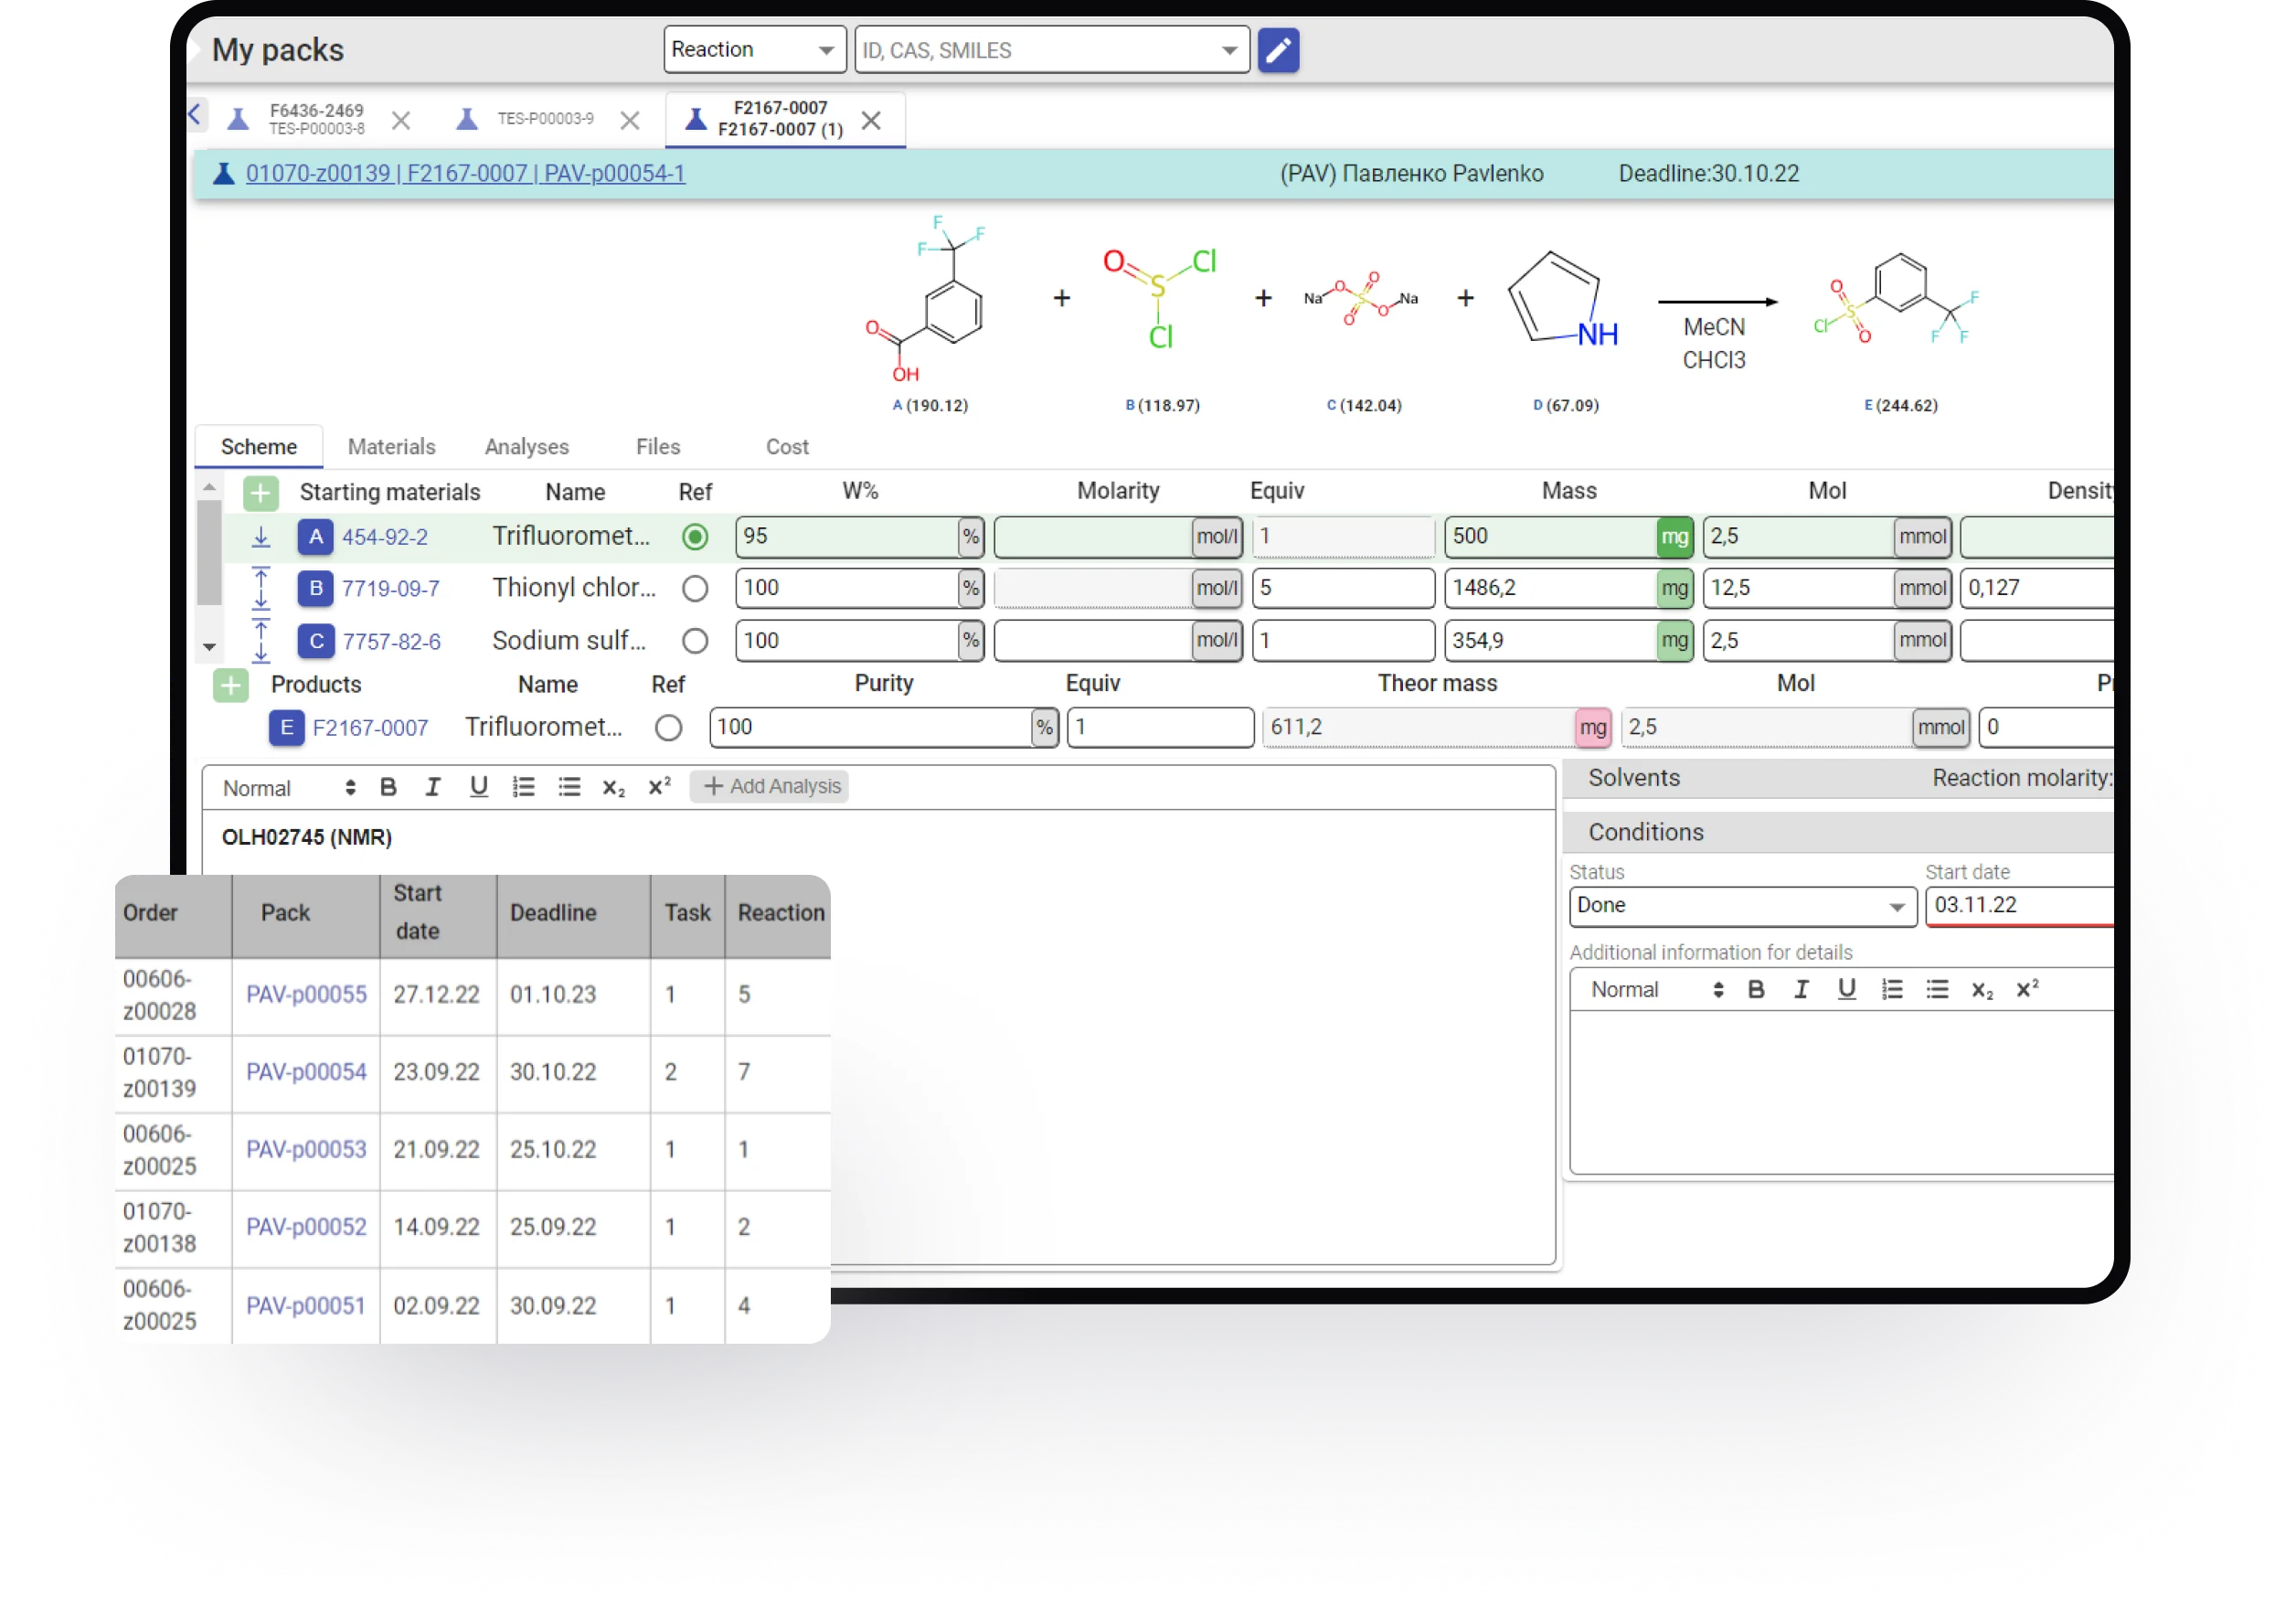Switch to the Materials tab
This screenshot has height=1618, width=2296.
[391, 447]
